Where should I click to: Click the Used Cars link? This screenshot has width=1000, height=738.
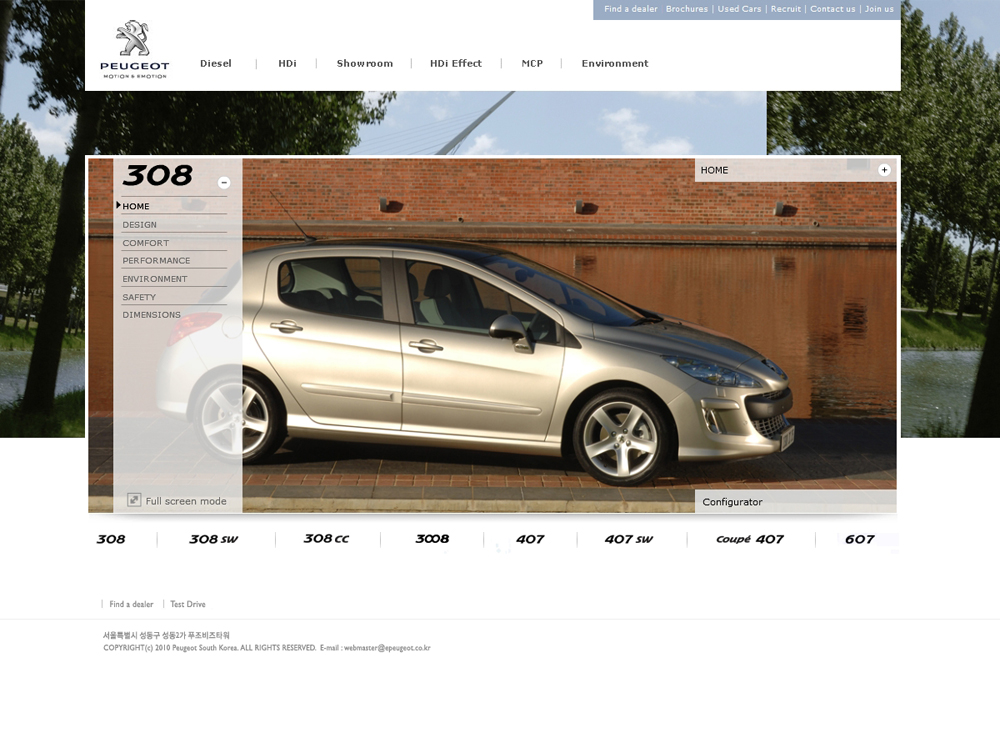point(739,9)
